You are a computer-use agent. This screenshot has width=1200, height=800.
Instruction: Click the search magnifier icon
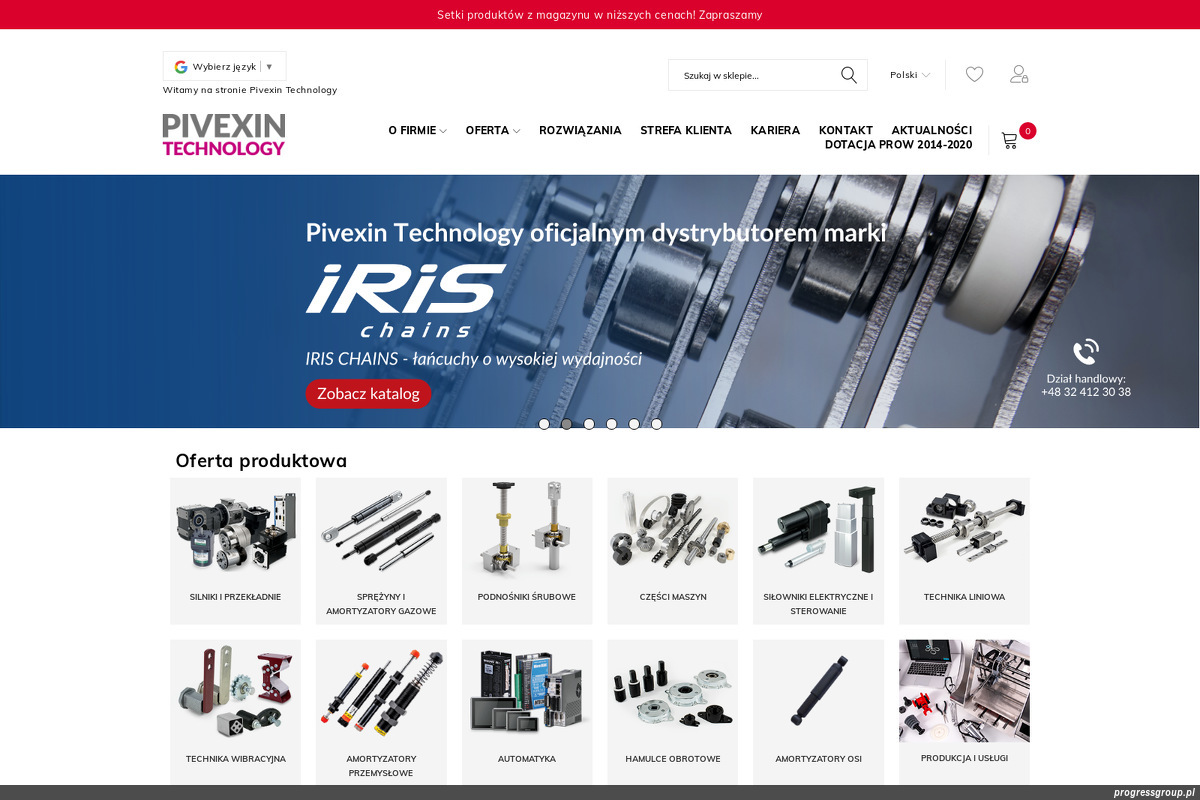pos(849,75)
